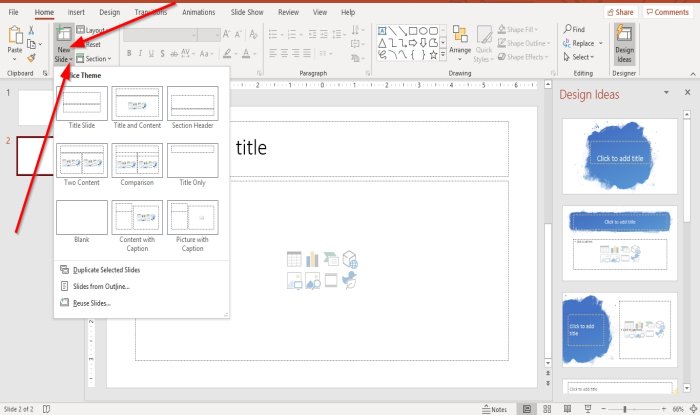Open the Insert ribbon tab
This screenshot has height=415, width=700.
76,12
